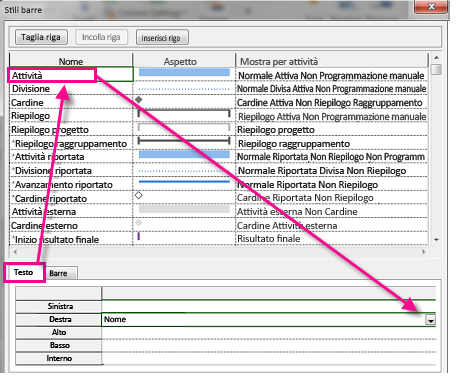The height and width of the screenshot is (386, 459).
Task: Click the diamond appearance icon for Cardine
Action: coord(139,99)
